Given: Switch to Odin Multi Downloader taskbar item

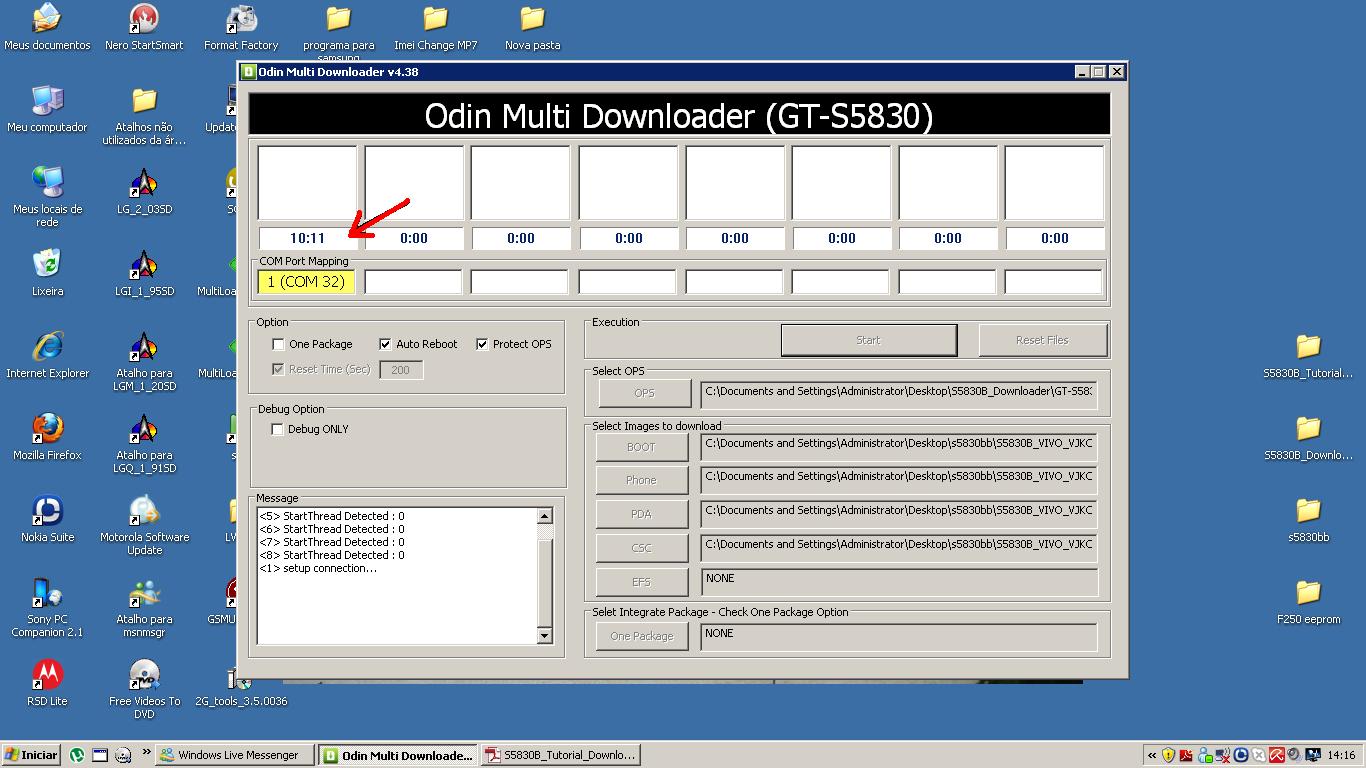Looking at the screenshot, I should click(x=397, y=755).
